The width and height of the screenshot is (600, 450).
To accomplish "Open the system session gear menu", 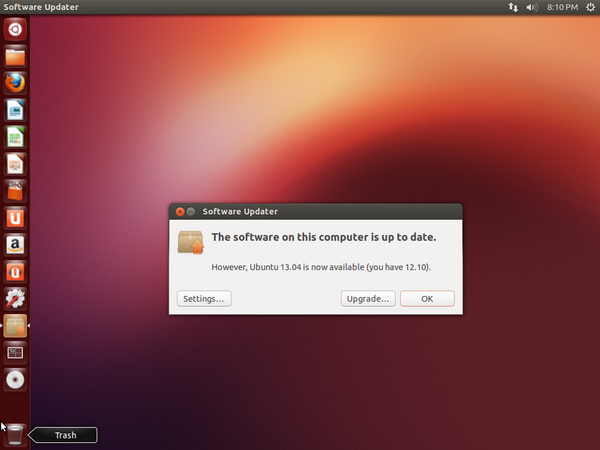I will pos(590,7).
